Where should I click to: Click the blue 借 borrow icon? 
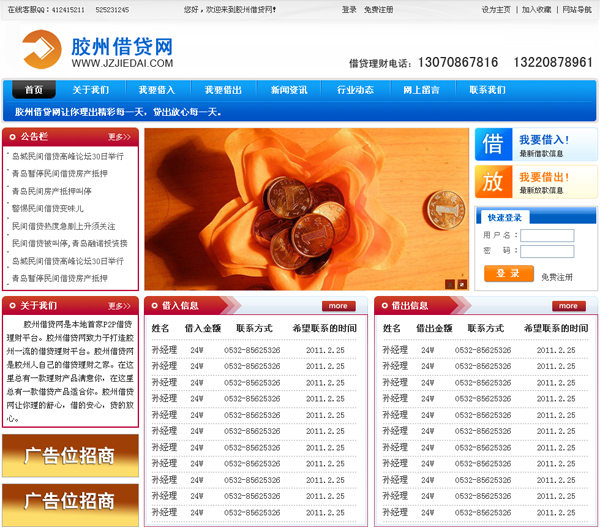[x=493, y=145]
